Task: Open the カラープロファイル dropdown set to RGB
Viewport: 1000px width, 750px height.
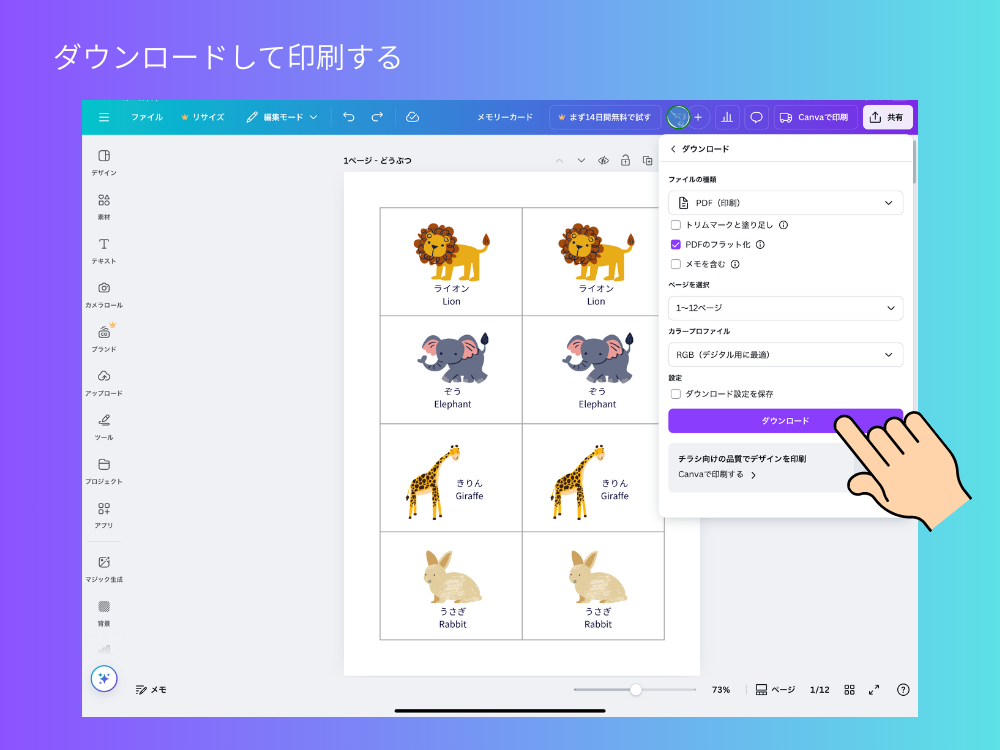Action: (785, 354)
